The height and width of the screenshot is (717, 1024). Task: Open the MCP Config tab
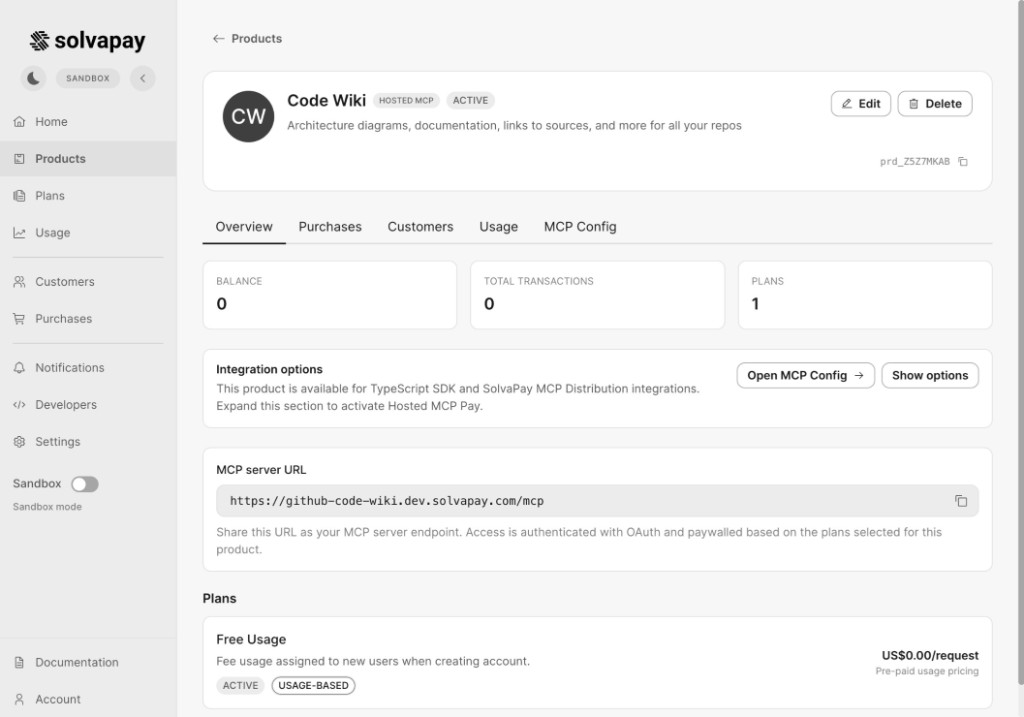580,226
